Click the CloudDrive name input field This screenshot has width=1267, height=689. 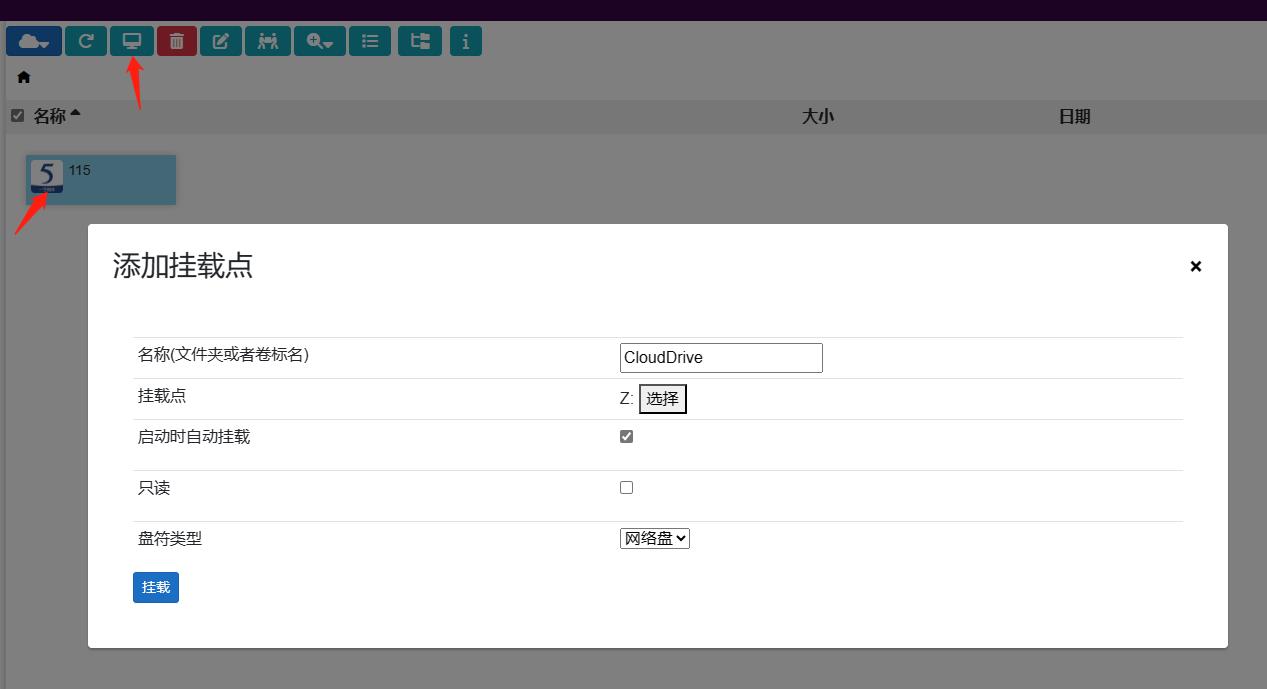721,358
